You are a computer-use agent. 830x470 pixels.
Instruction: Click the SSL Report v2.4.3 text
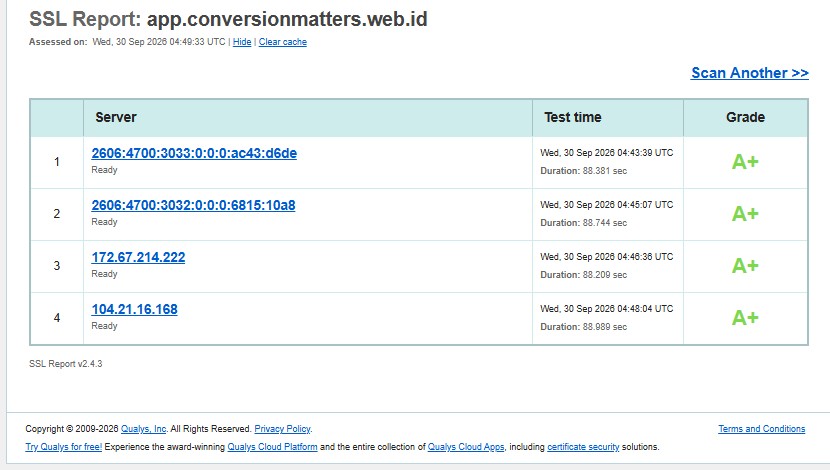[x=66, y=364]
